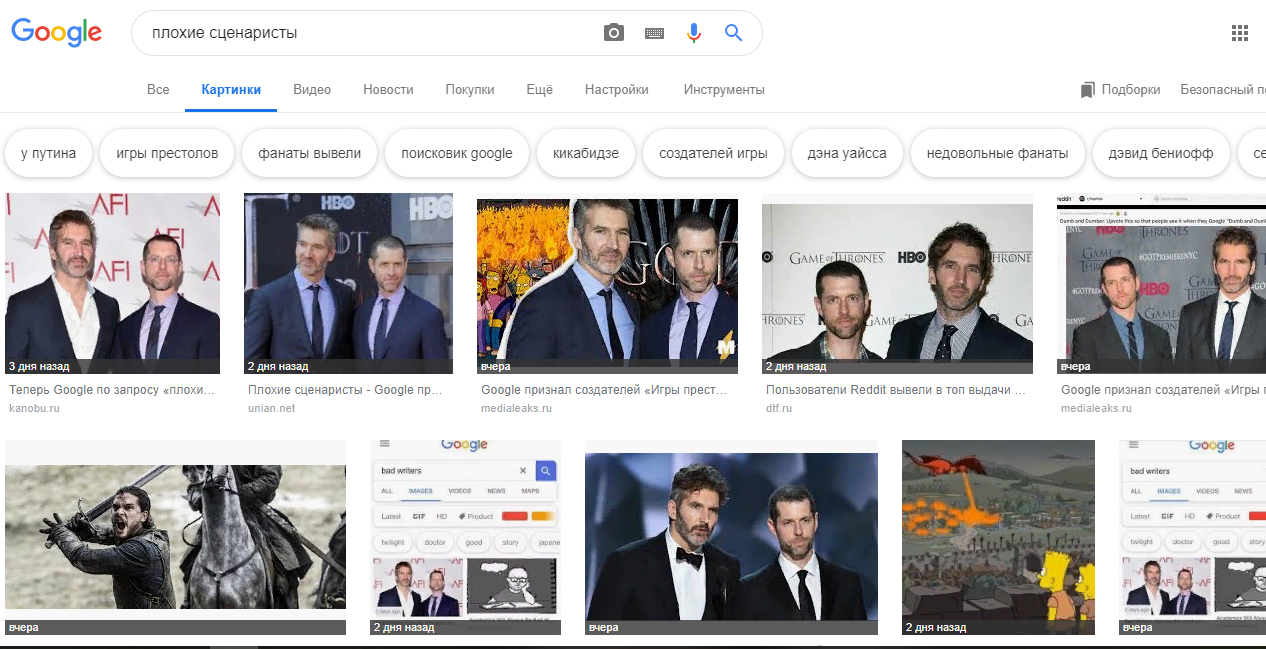The width and height of the screenshot is (1266, 649).
Task: Select the игры престолов filter chip
Action: pyautogui.click(x=167, y=153)
